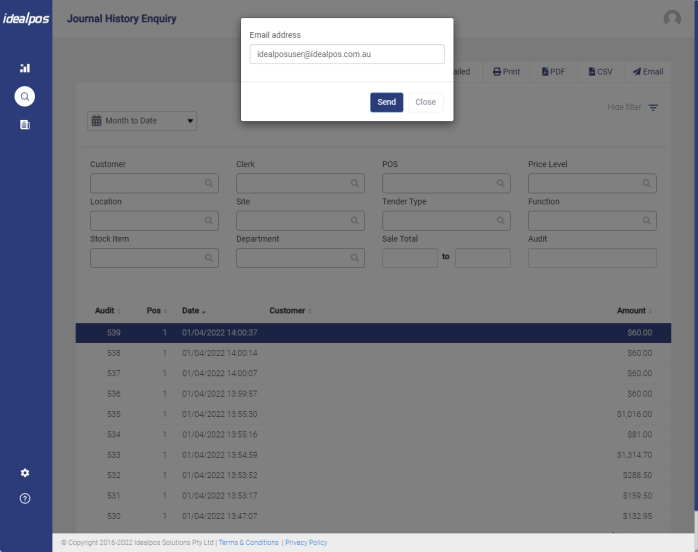Click the Department field search icon

[355, 258]
